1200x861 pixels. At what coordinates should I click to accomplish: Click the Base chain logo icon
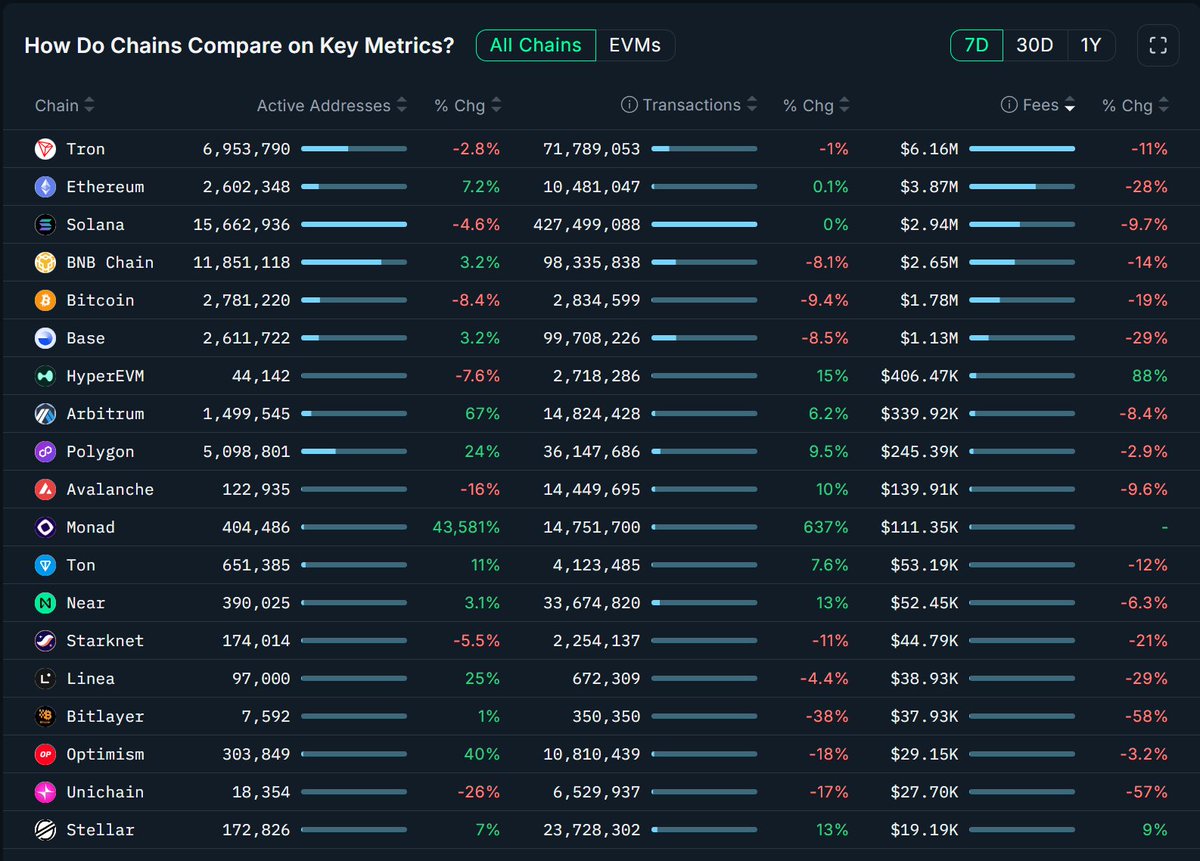[45, 338]
